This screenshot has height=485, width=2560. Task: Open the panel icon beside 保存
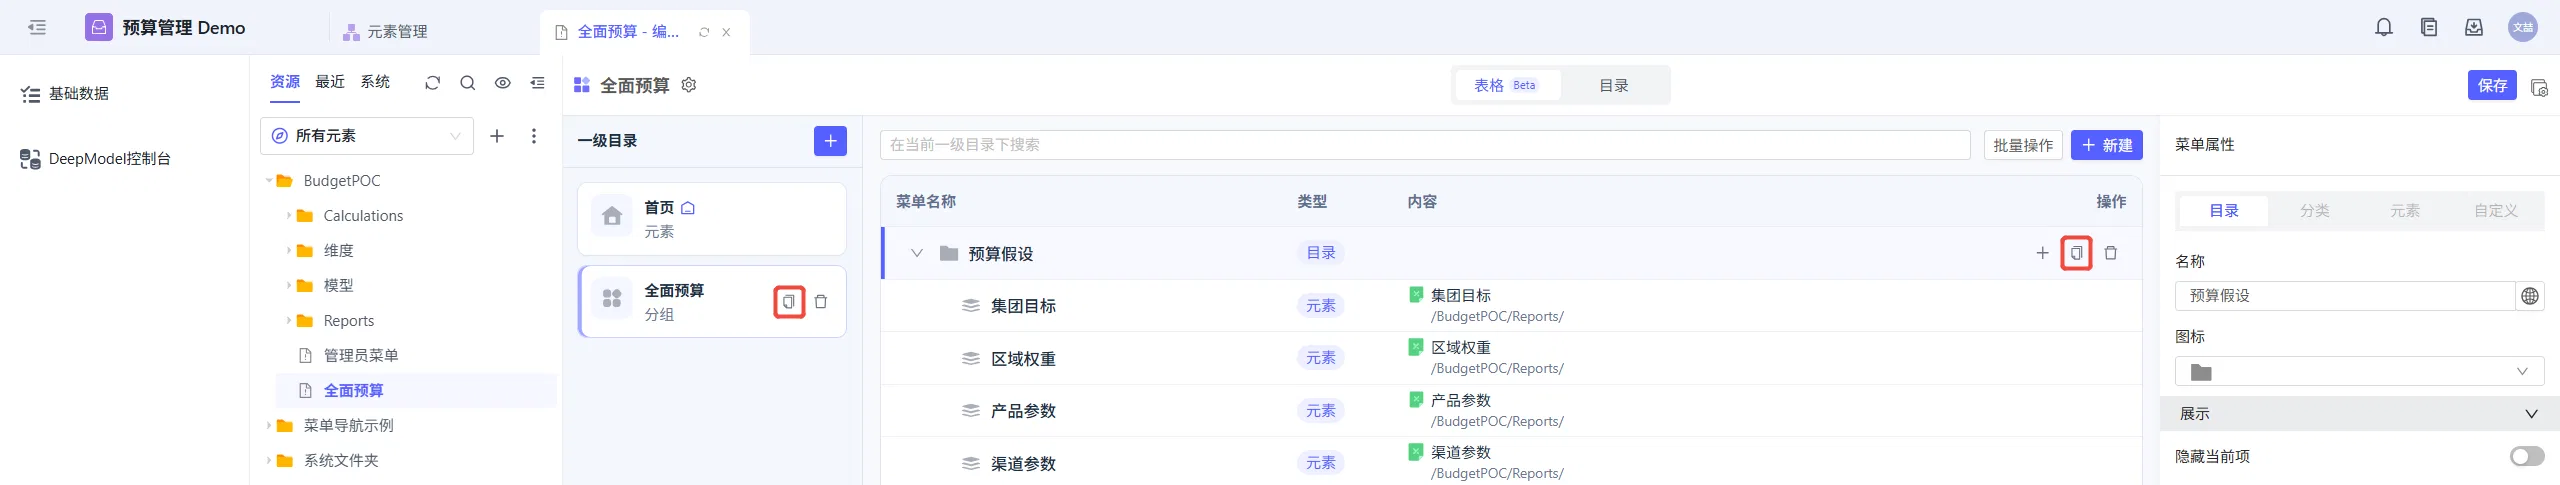(x=2539, y=87)
